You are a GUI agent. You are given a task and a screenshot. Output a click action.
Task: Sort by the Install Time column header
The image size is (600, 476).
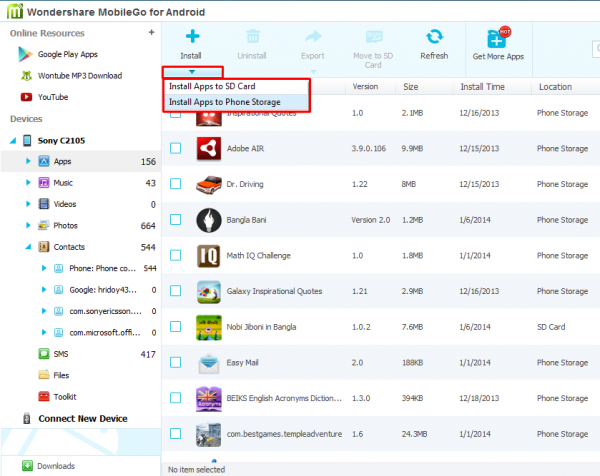tap(483, 87)
